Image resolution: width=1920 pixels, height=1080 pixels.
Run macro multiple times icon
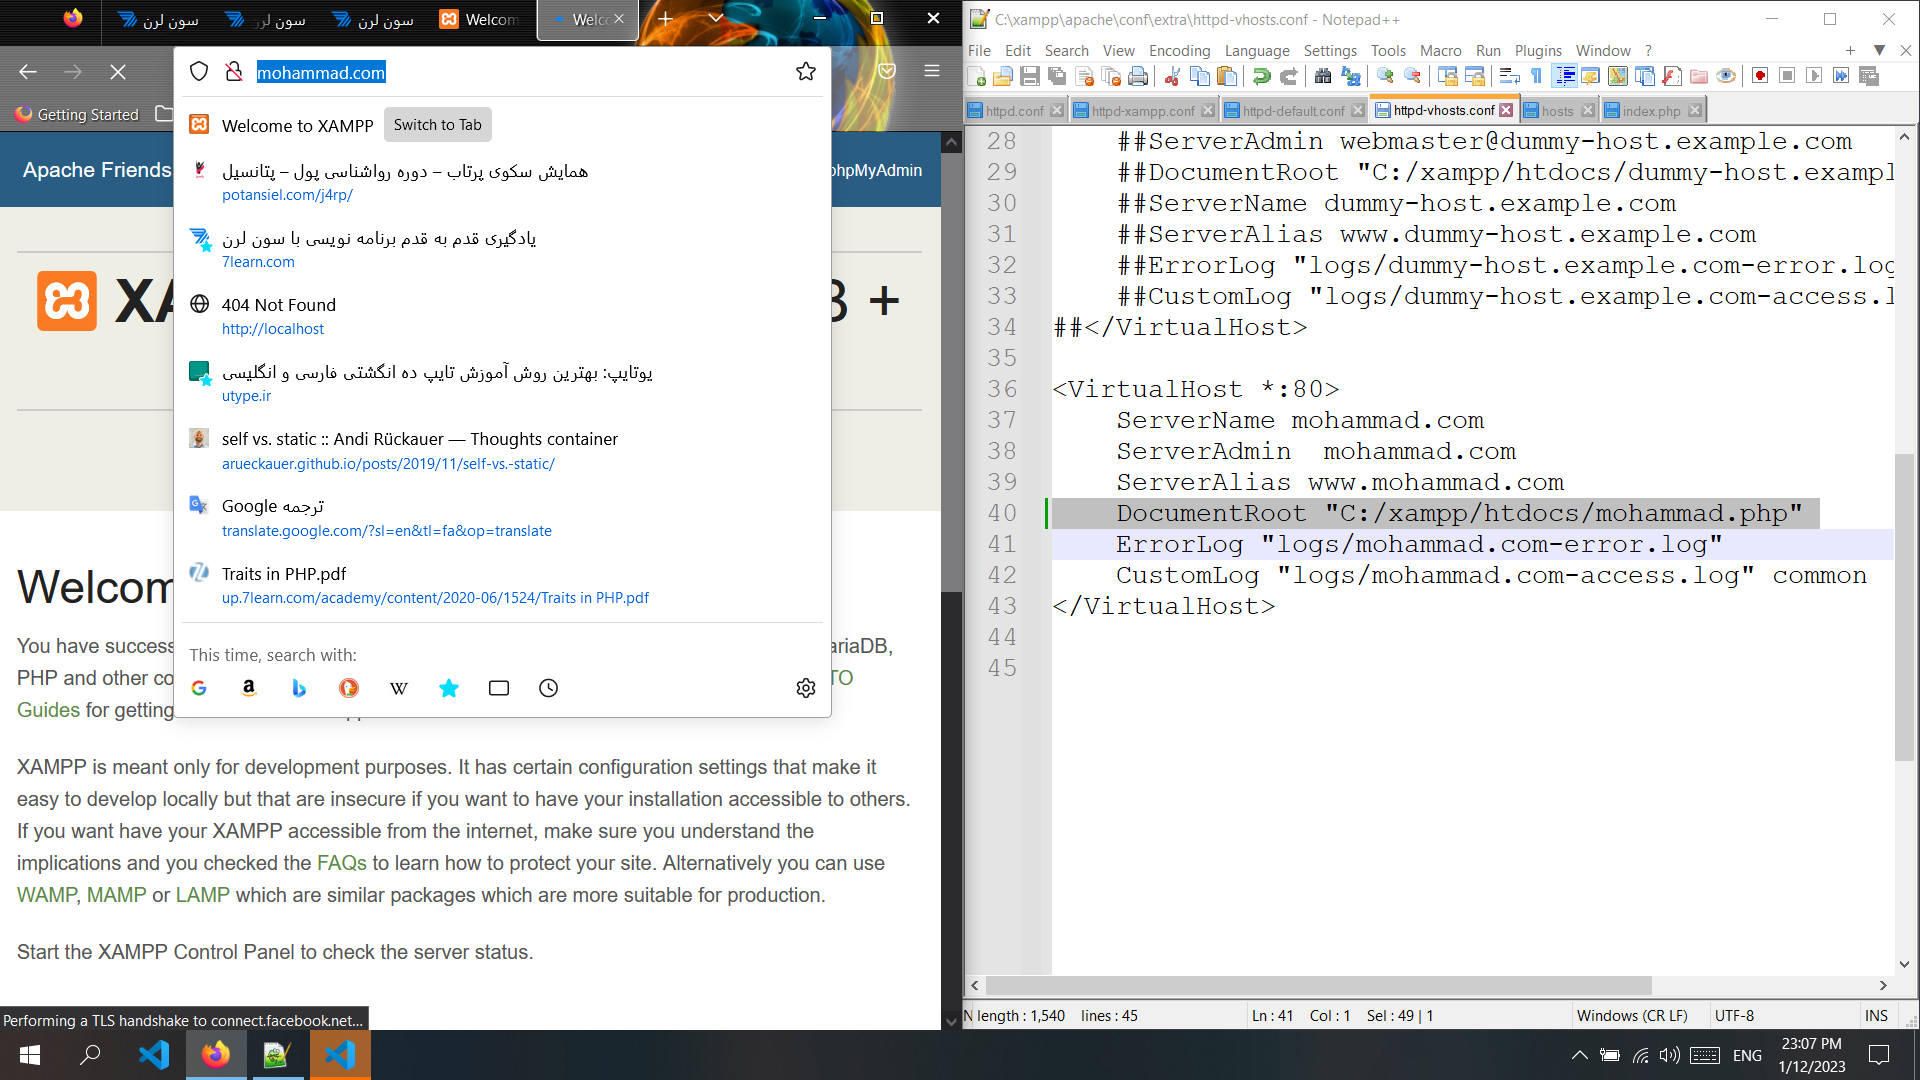(1842, 76)
